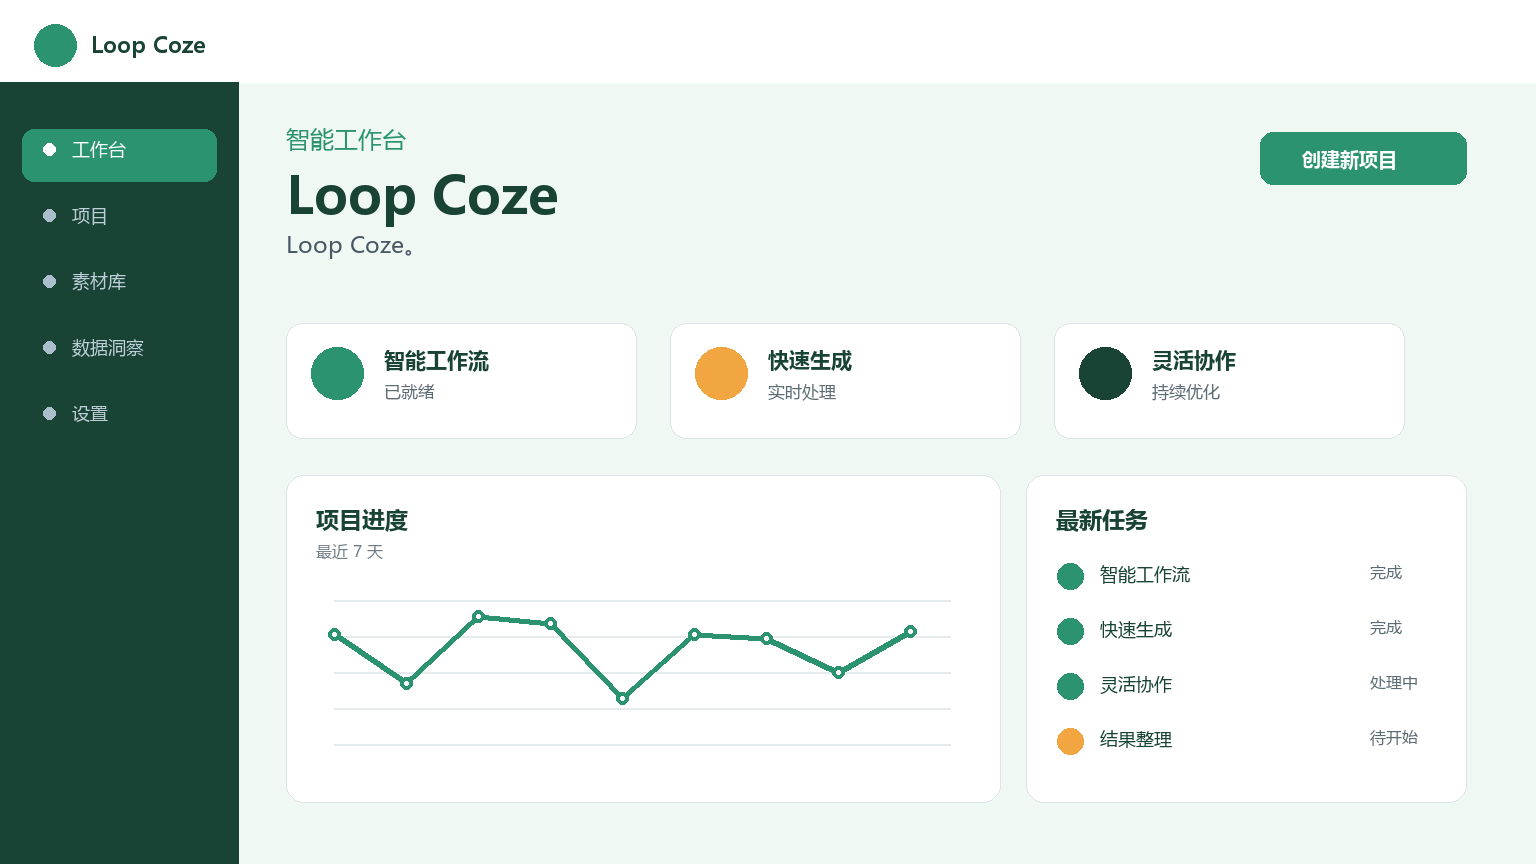
Task: Click the 最新任务 heading
Action: click(x=1102, y=521)
